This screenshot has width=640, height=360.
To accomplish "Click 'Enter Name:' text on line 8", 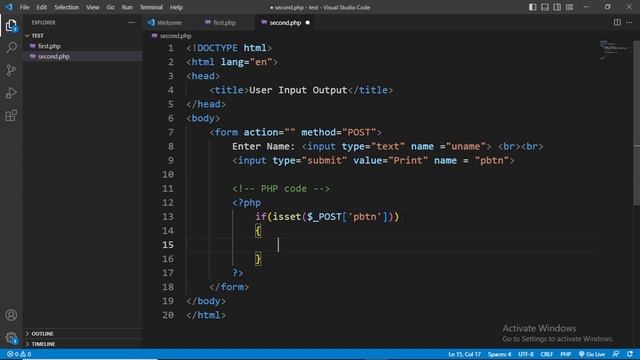I will [x=263, y=147].
